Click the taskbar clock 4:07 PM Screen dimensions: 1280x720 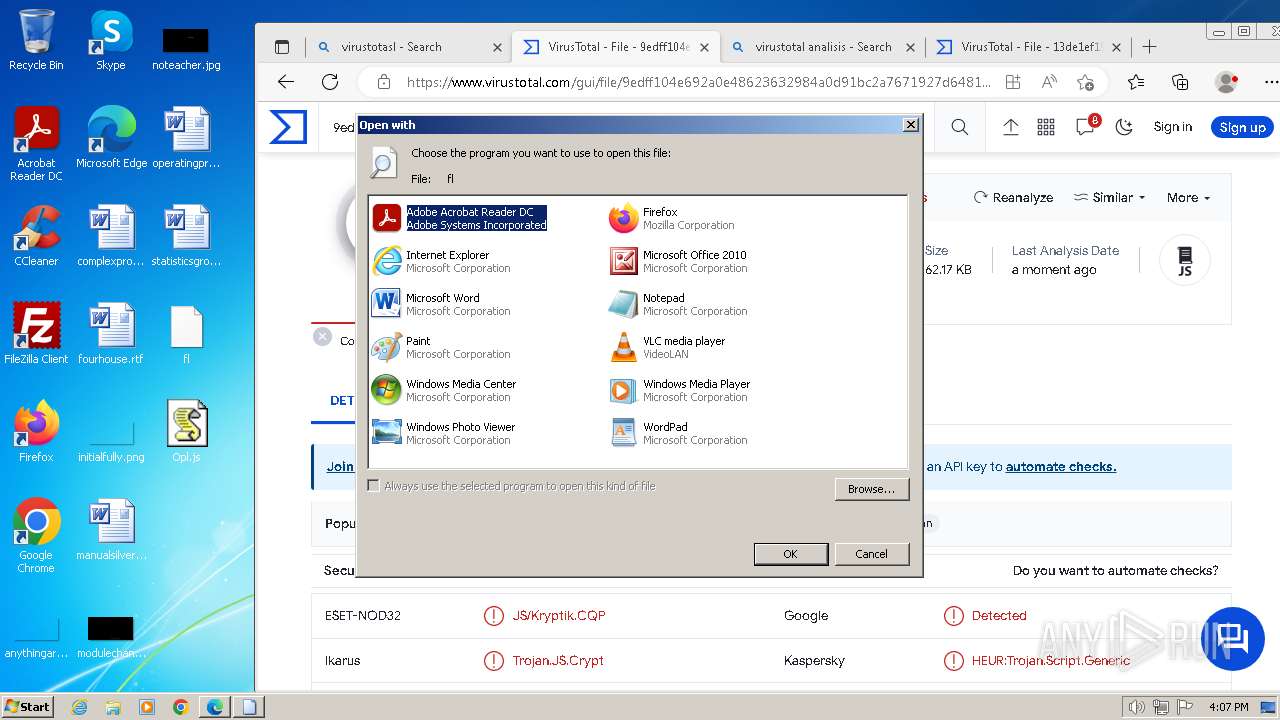(1228, 707)
